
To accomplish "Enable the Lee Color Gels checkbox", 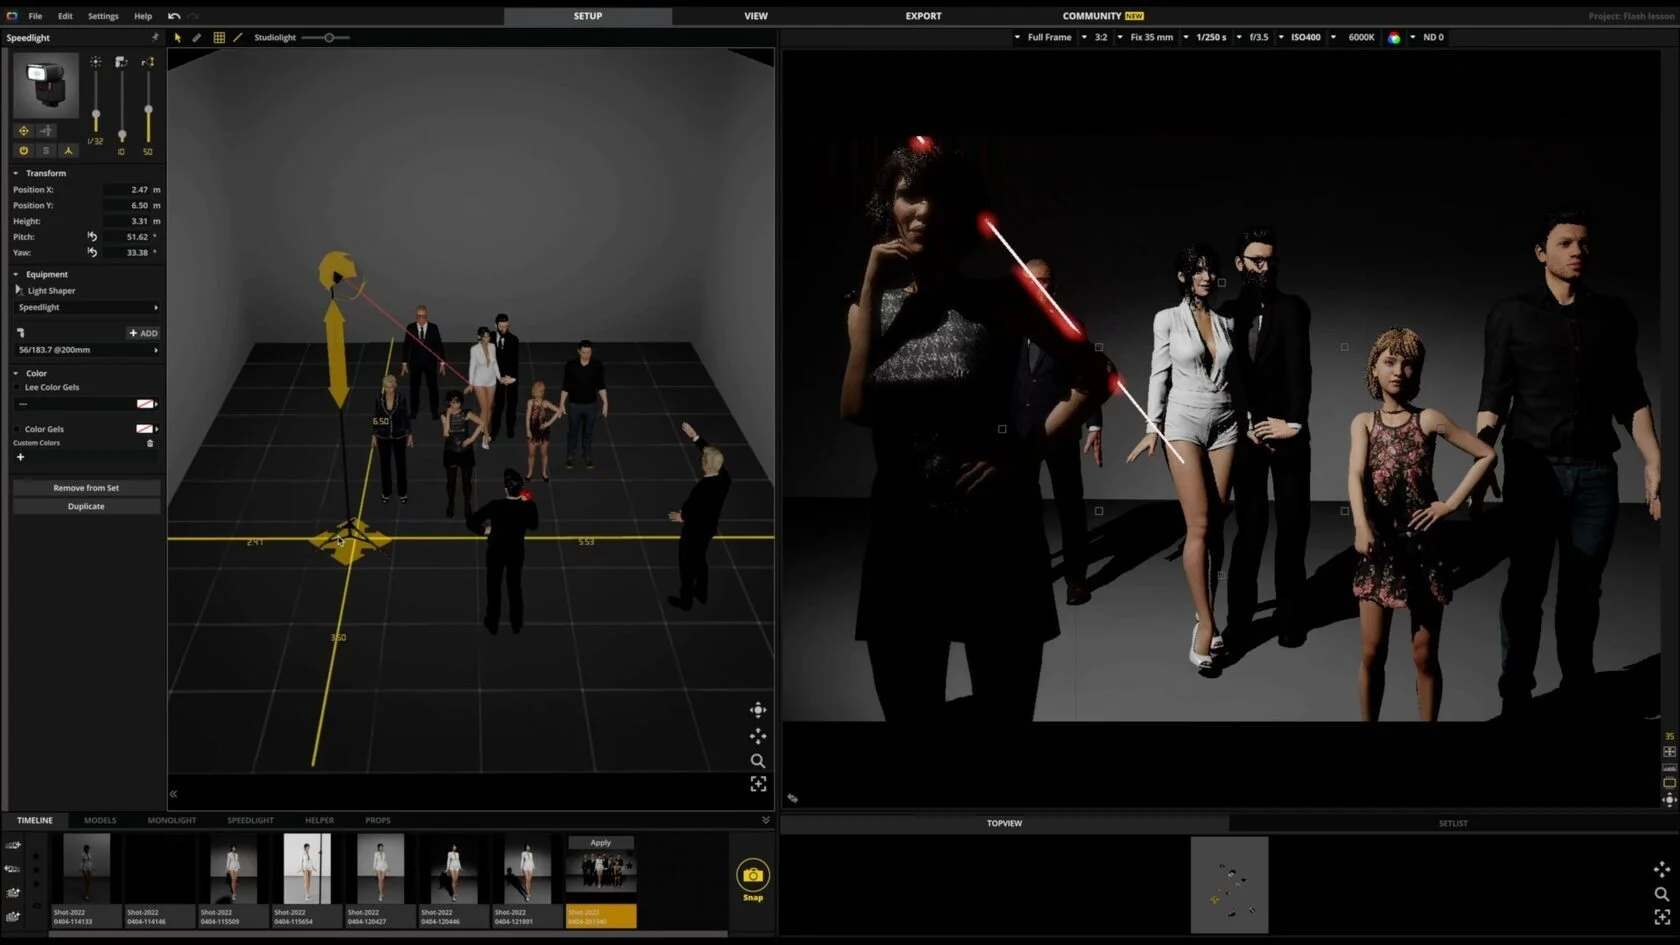I will coord(17,387).
